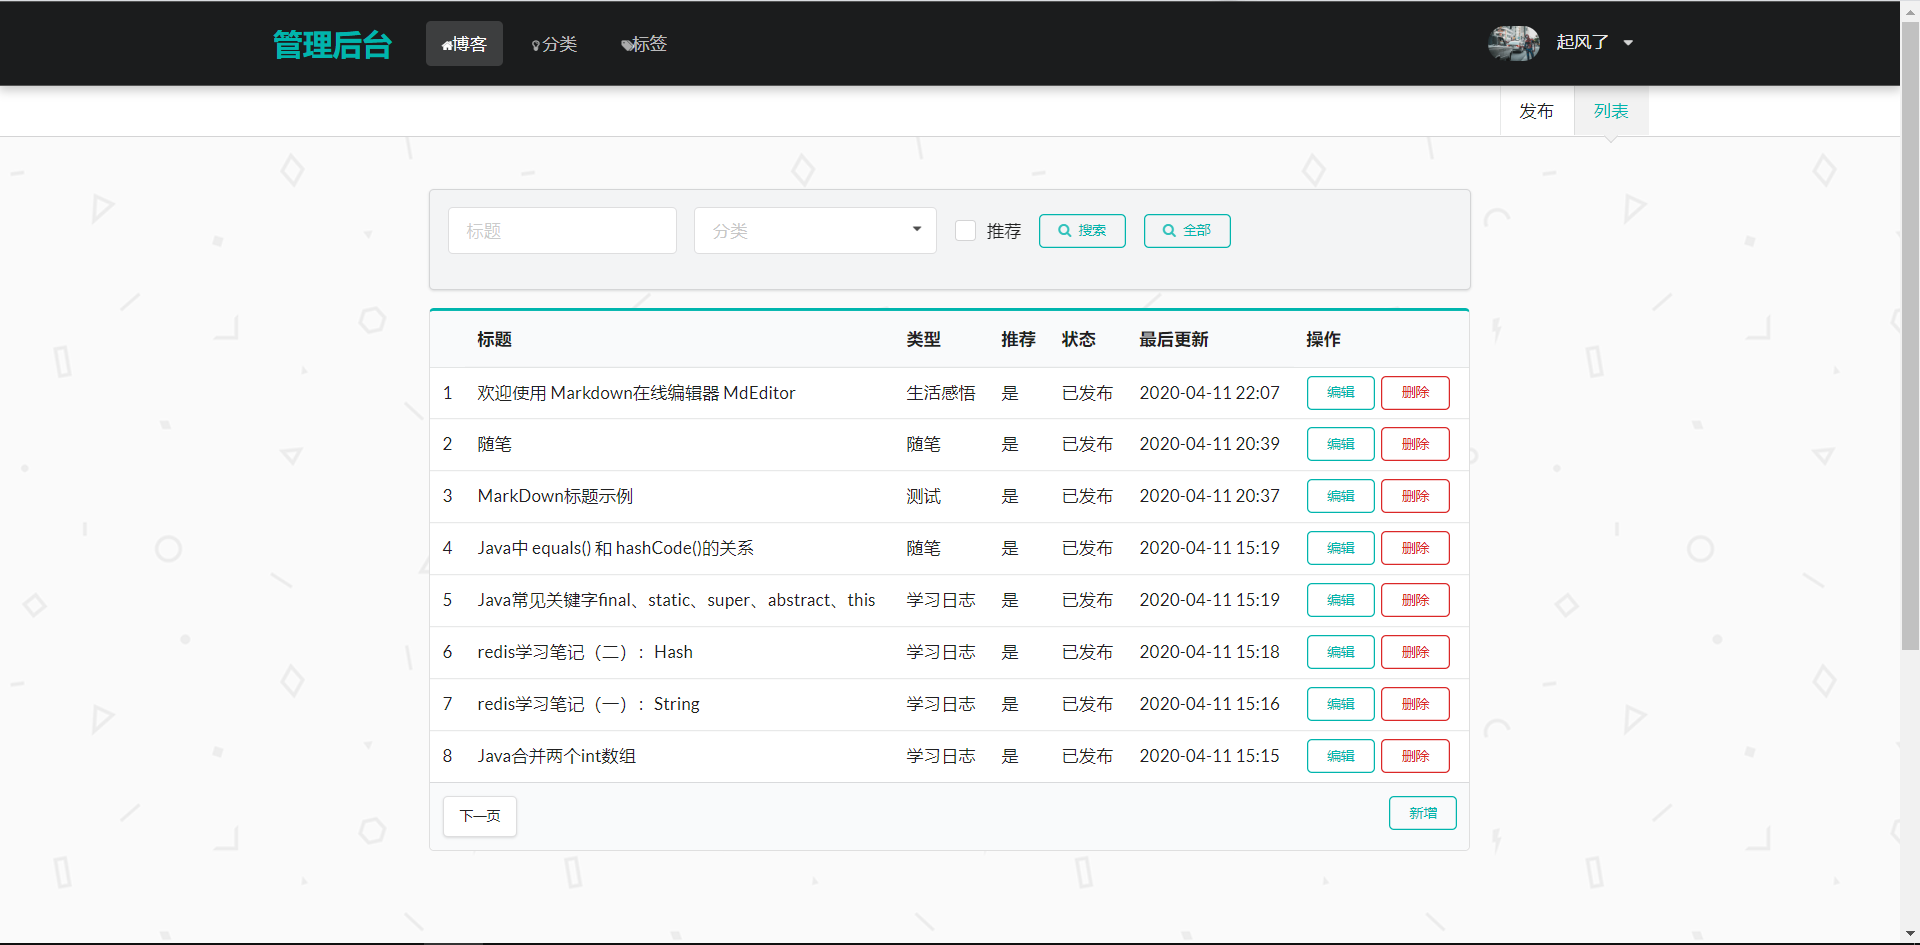
Task: Click the 新增 button to add post
Action: coord(1422,813)
